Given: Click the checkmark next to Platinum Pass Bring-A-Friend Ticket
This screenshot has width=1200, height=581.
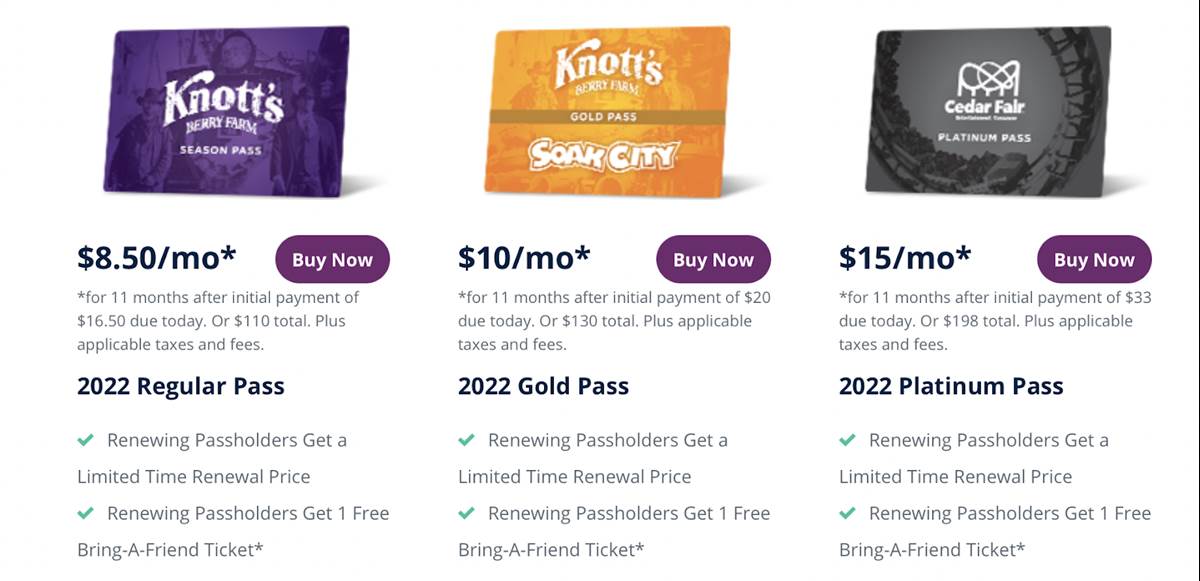Looking at the screenshot, I should click(847, 513).
